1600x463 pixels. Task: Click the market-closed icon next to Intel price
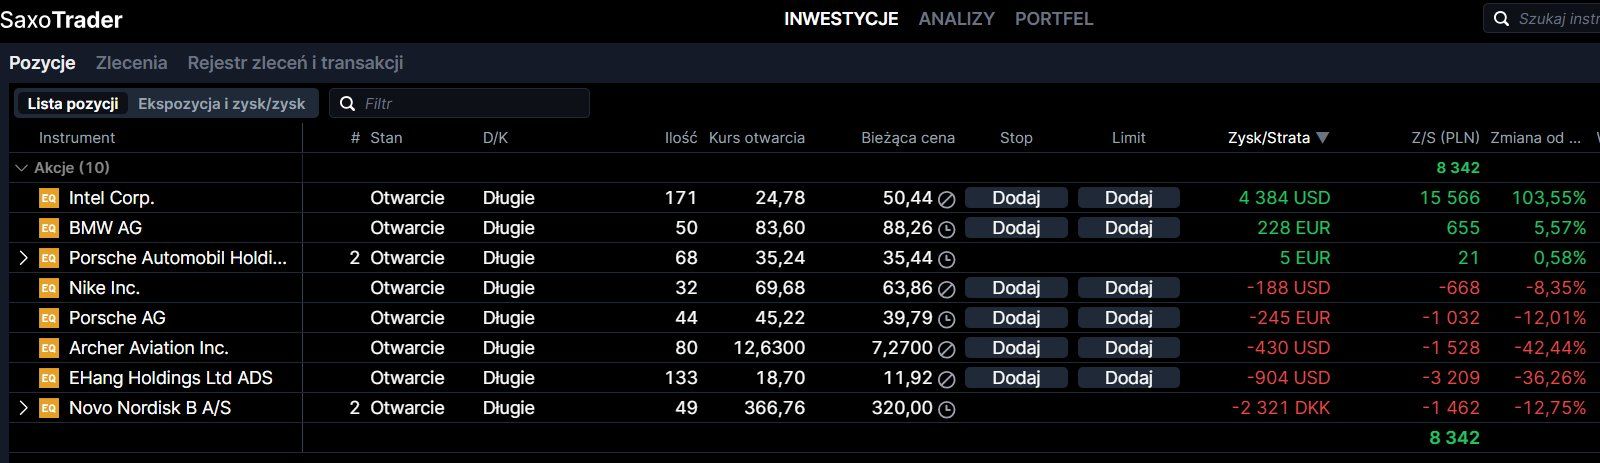[947, 199]
